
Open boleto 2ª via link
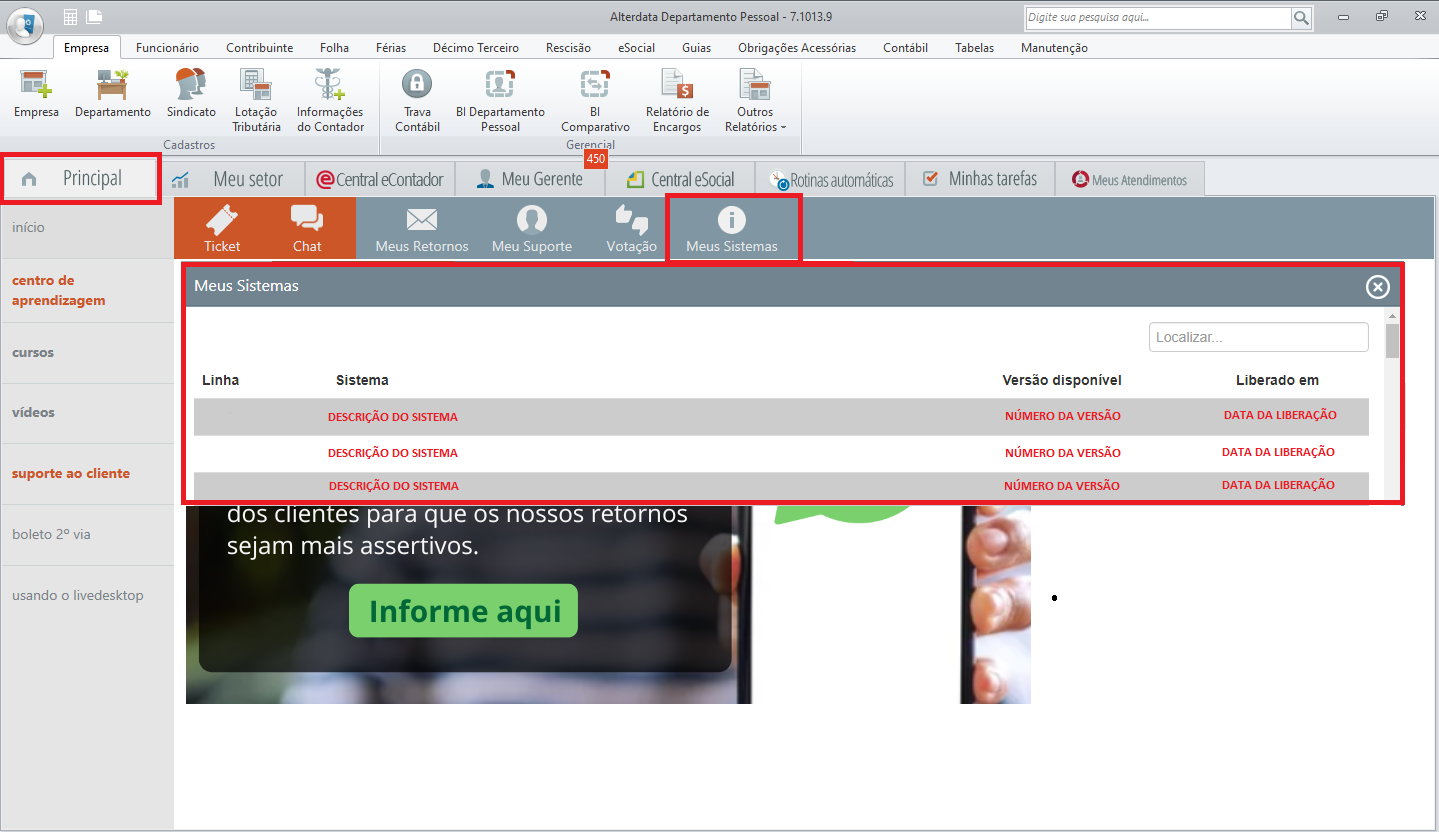coord(51,534)
